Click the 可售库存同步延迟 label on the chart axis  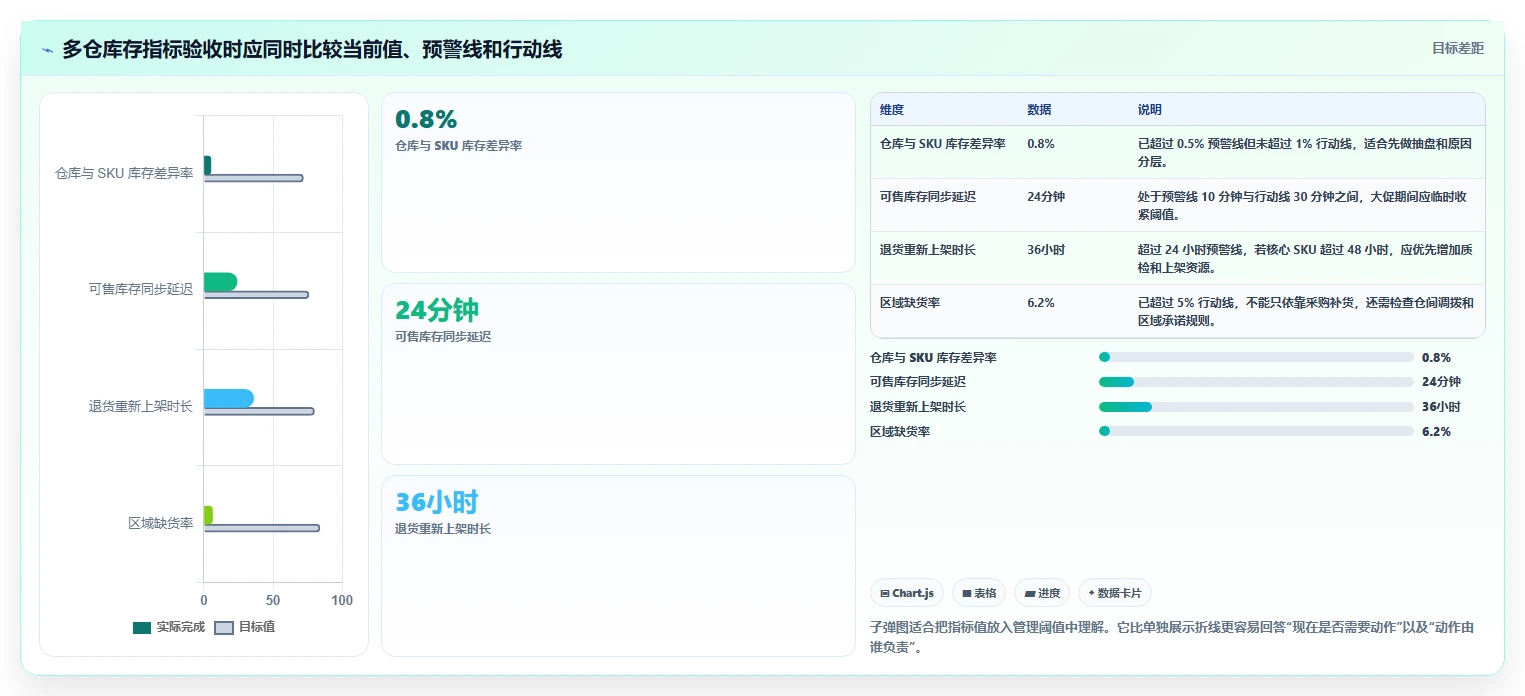pyautogui.click(x=141, y=290)
